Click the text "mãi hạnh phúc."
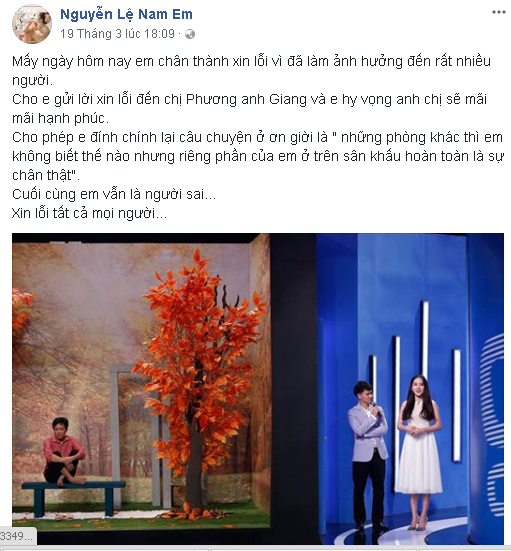 [x=60, y=118]
